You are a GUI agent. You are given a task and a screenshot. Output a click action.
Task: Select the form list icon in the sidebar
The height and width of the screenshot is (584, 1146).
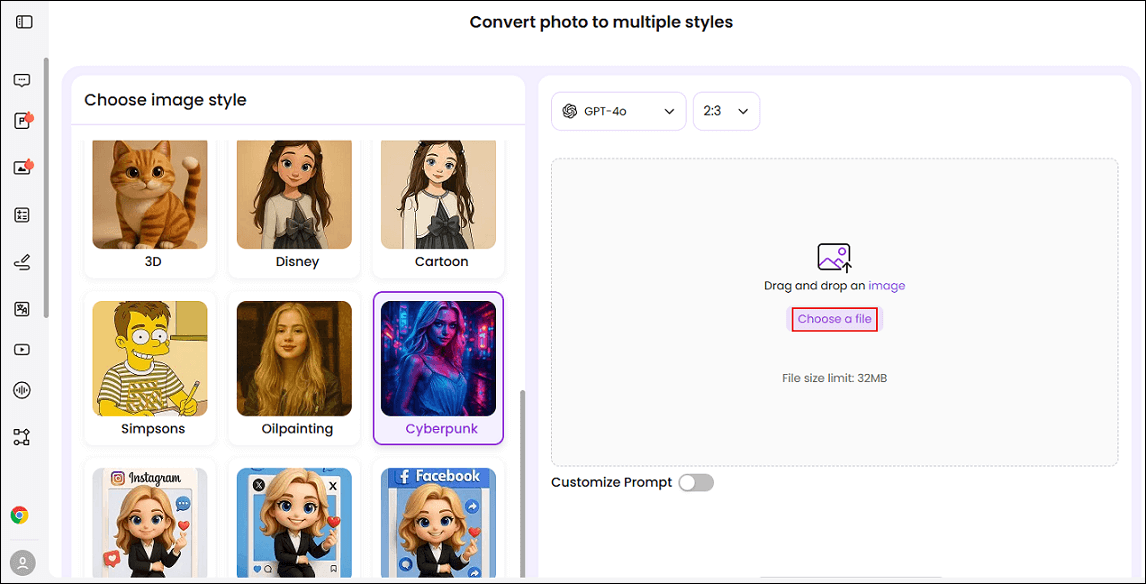pos(21,214)
